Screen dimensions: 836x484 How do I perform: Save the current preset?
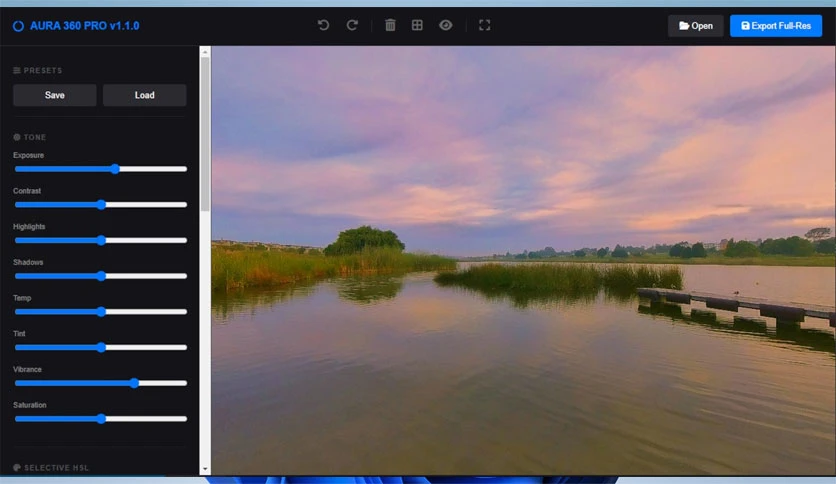click(55, 95)
